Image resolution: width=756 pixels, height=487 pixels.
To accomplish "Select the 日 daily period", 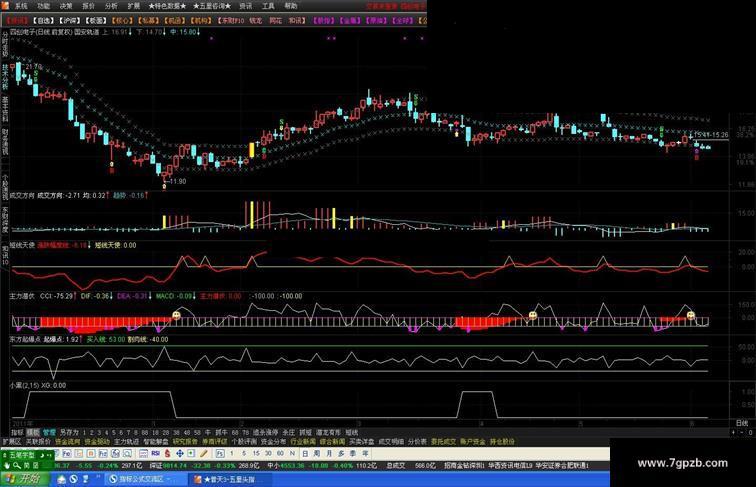I will pos(305,453).
